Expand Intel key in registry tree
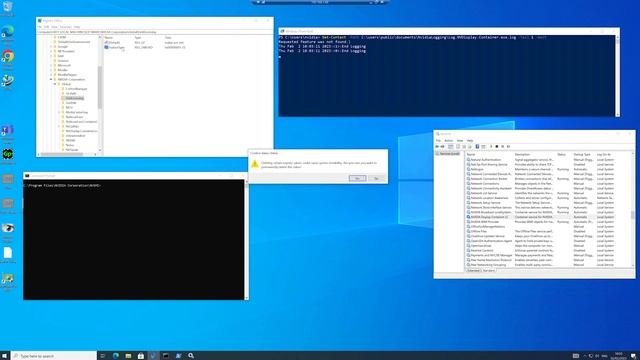This screenshot has width=640, height=360. (51, 56)
